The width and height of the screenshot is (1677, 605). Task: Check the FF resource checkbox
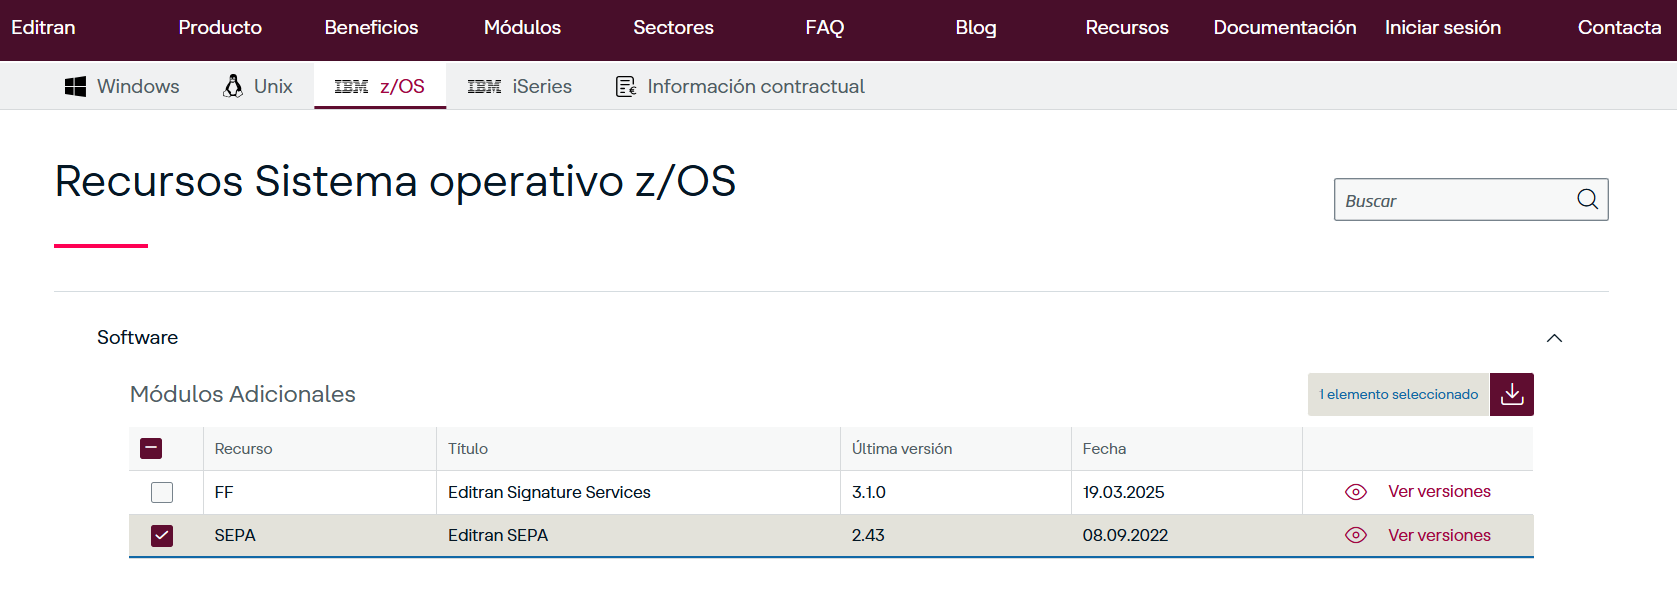[162, 492]
